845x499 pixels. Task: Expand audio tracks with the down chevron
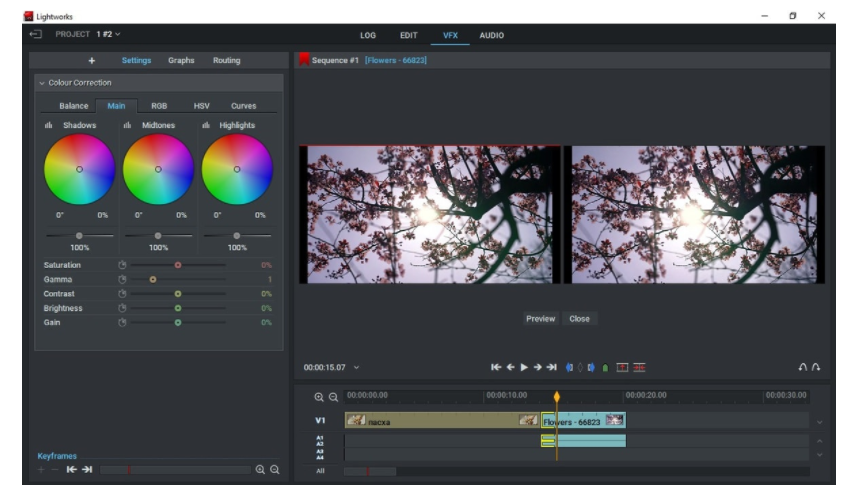(x=819, y=455)
